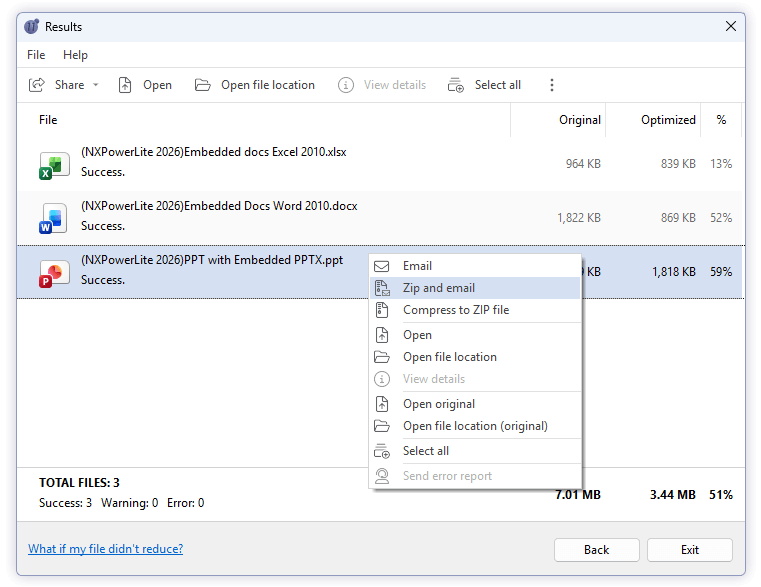Screen dimensions: 761x587
Task: Click the context menu View details icon
Action: click(x=382, y=379)
